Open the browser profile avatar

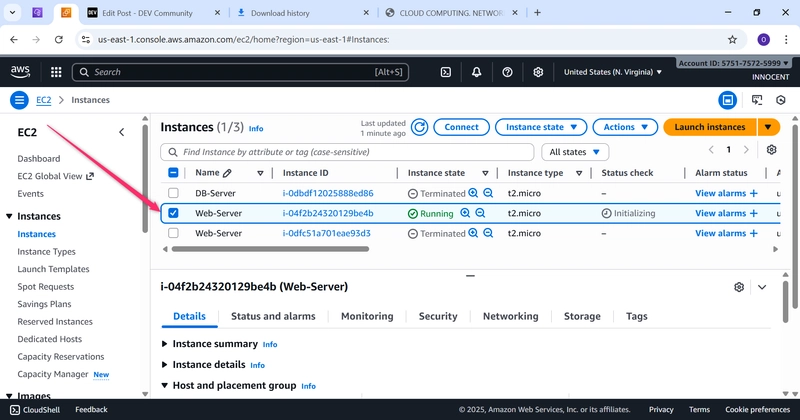763,39
